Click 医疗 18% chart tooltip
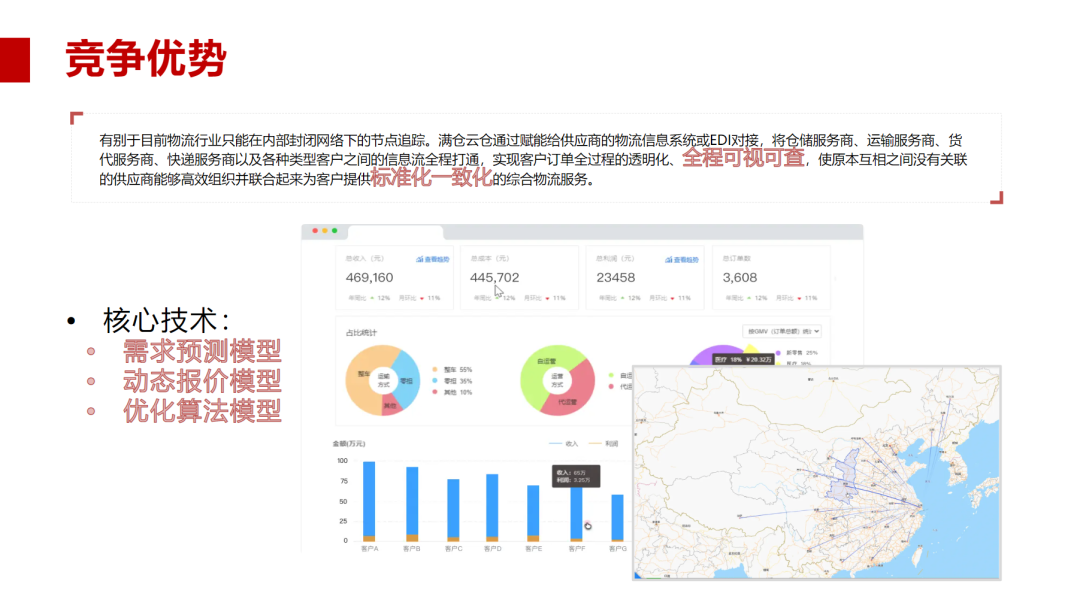The image size is (1080, 599). [743, 359]
